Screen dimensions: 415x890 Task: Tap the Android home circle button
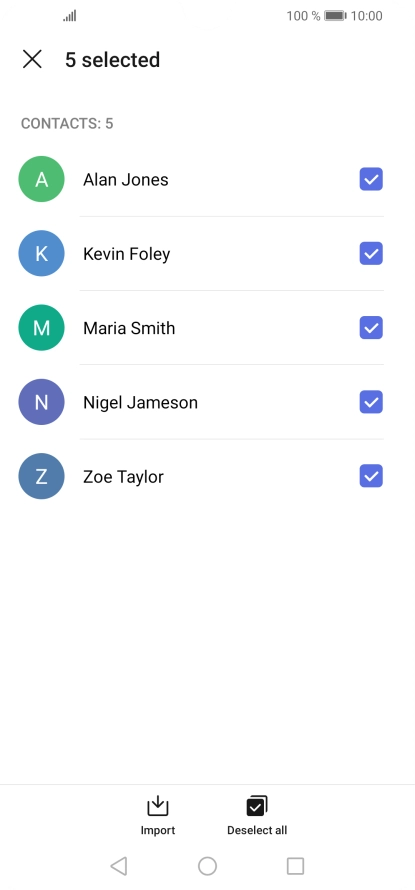[x=207, y=866]
